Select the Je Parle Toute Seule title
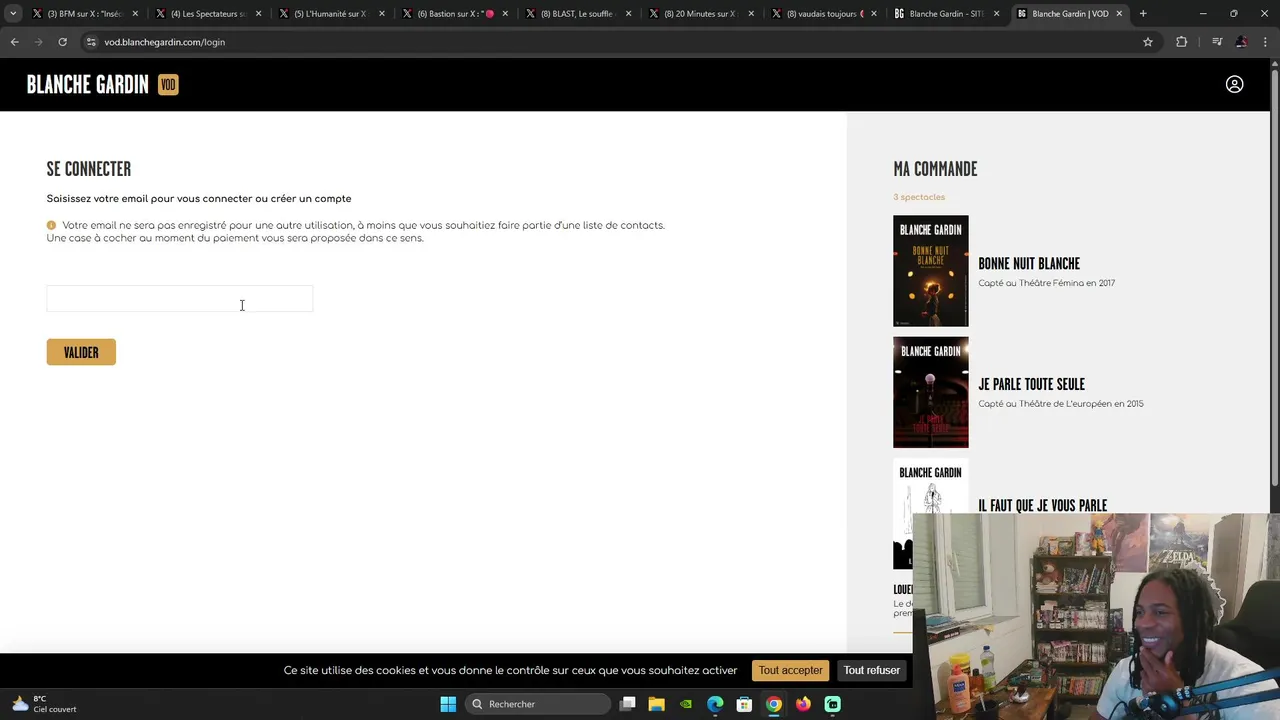1280x720 pixels. 1031,384
